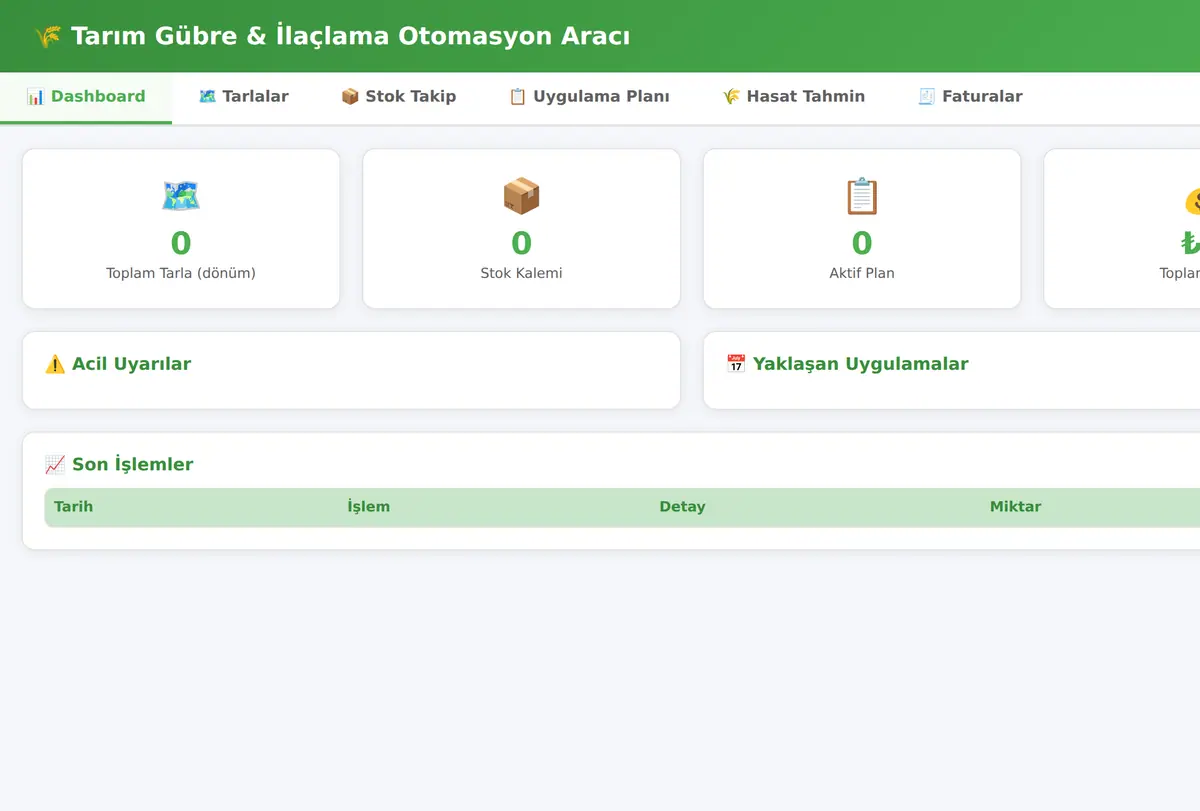Click the İşlem column header
The width and height of the screenshot is (1200, 811).
(369, 507)
